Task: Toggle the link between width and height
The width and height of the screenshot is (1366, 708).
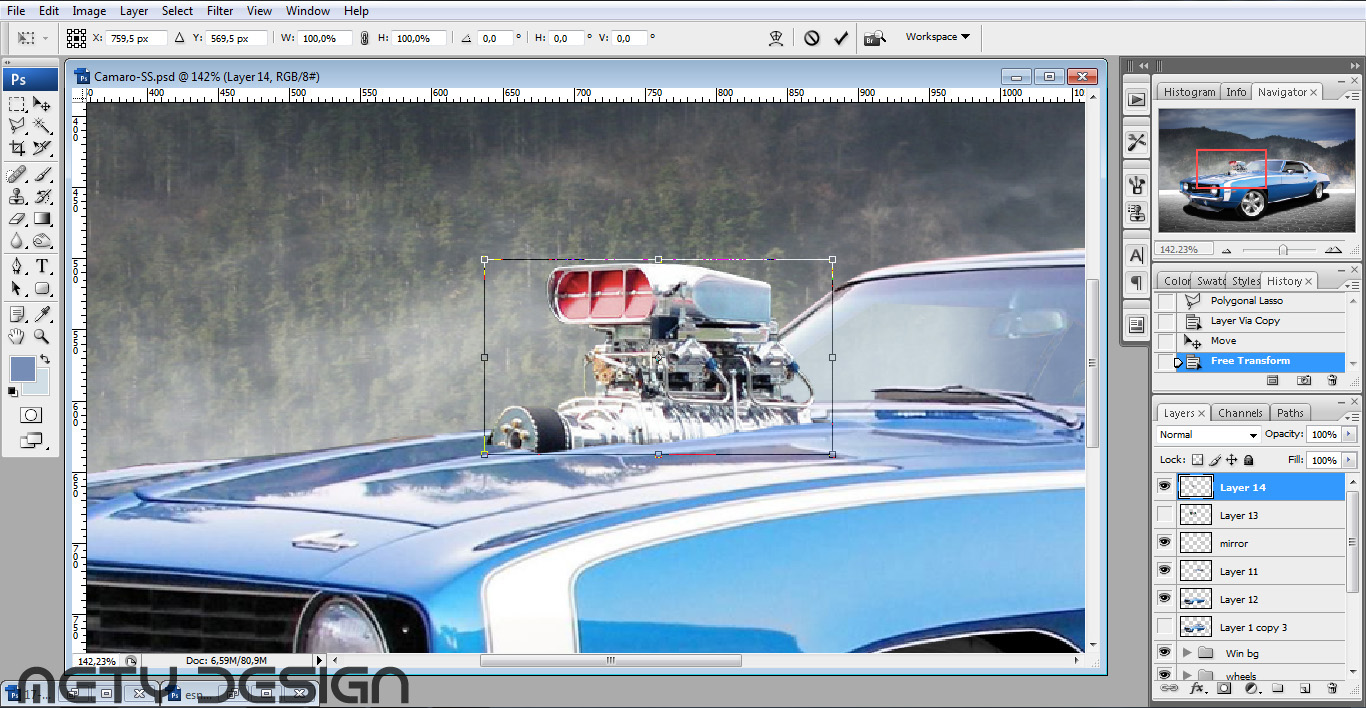Action: pos(364,38)
